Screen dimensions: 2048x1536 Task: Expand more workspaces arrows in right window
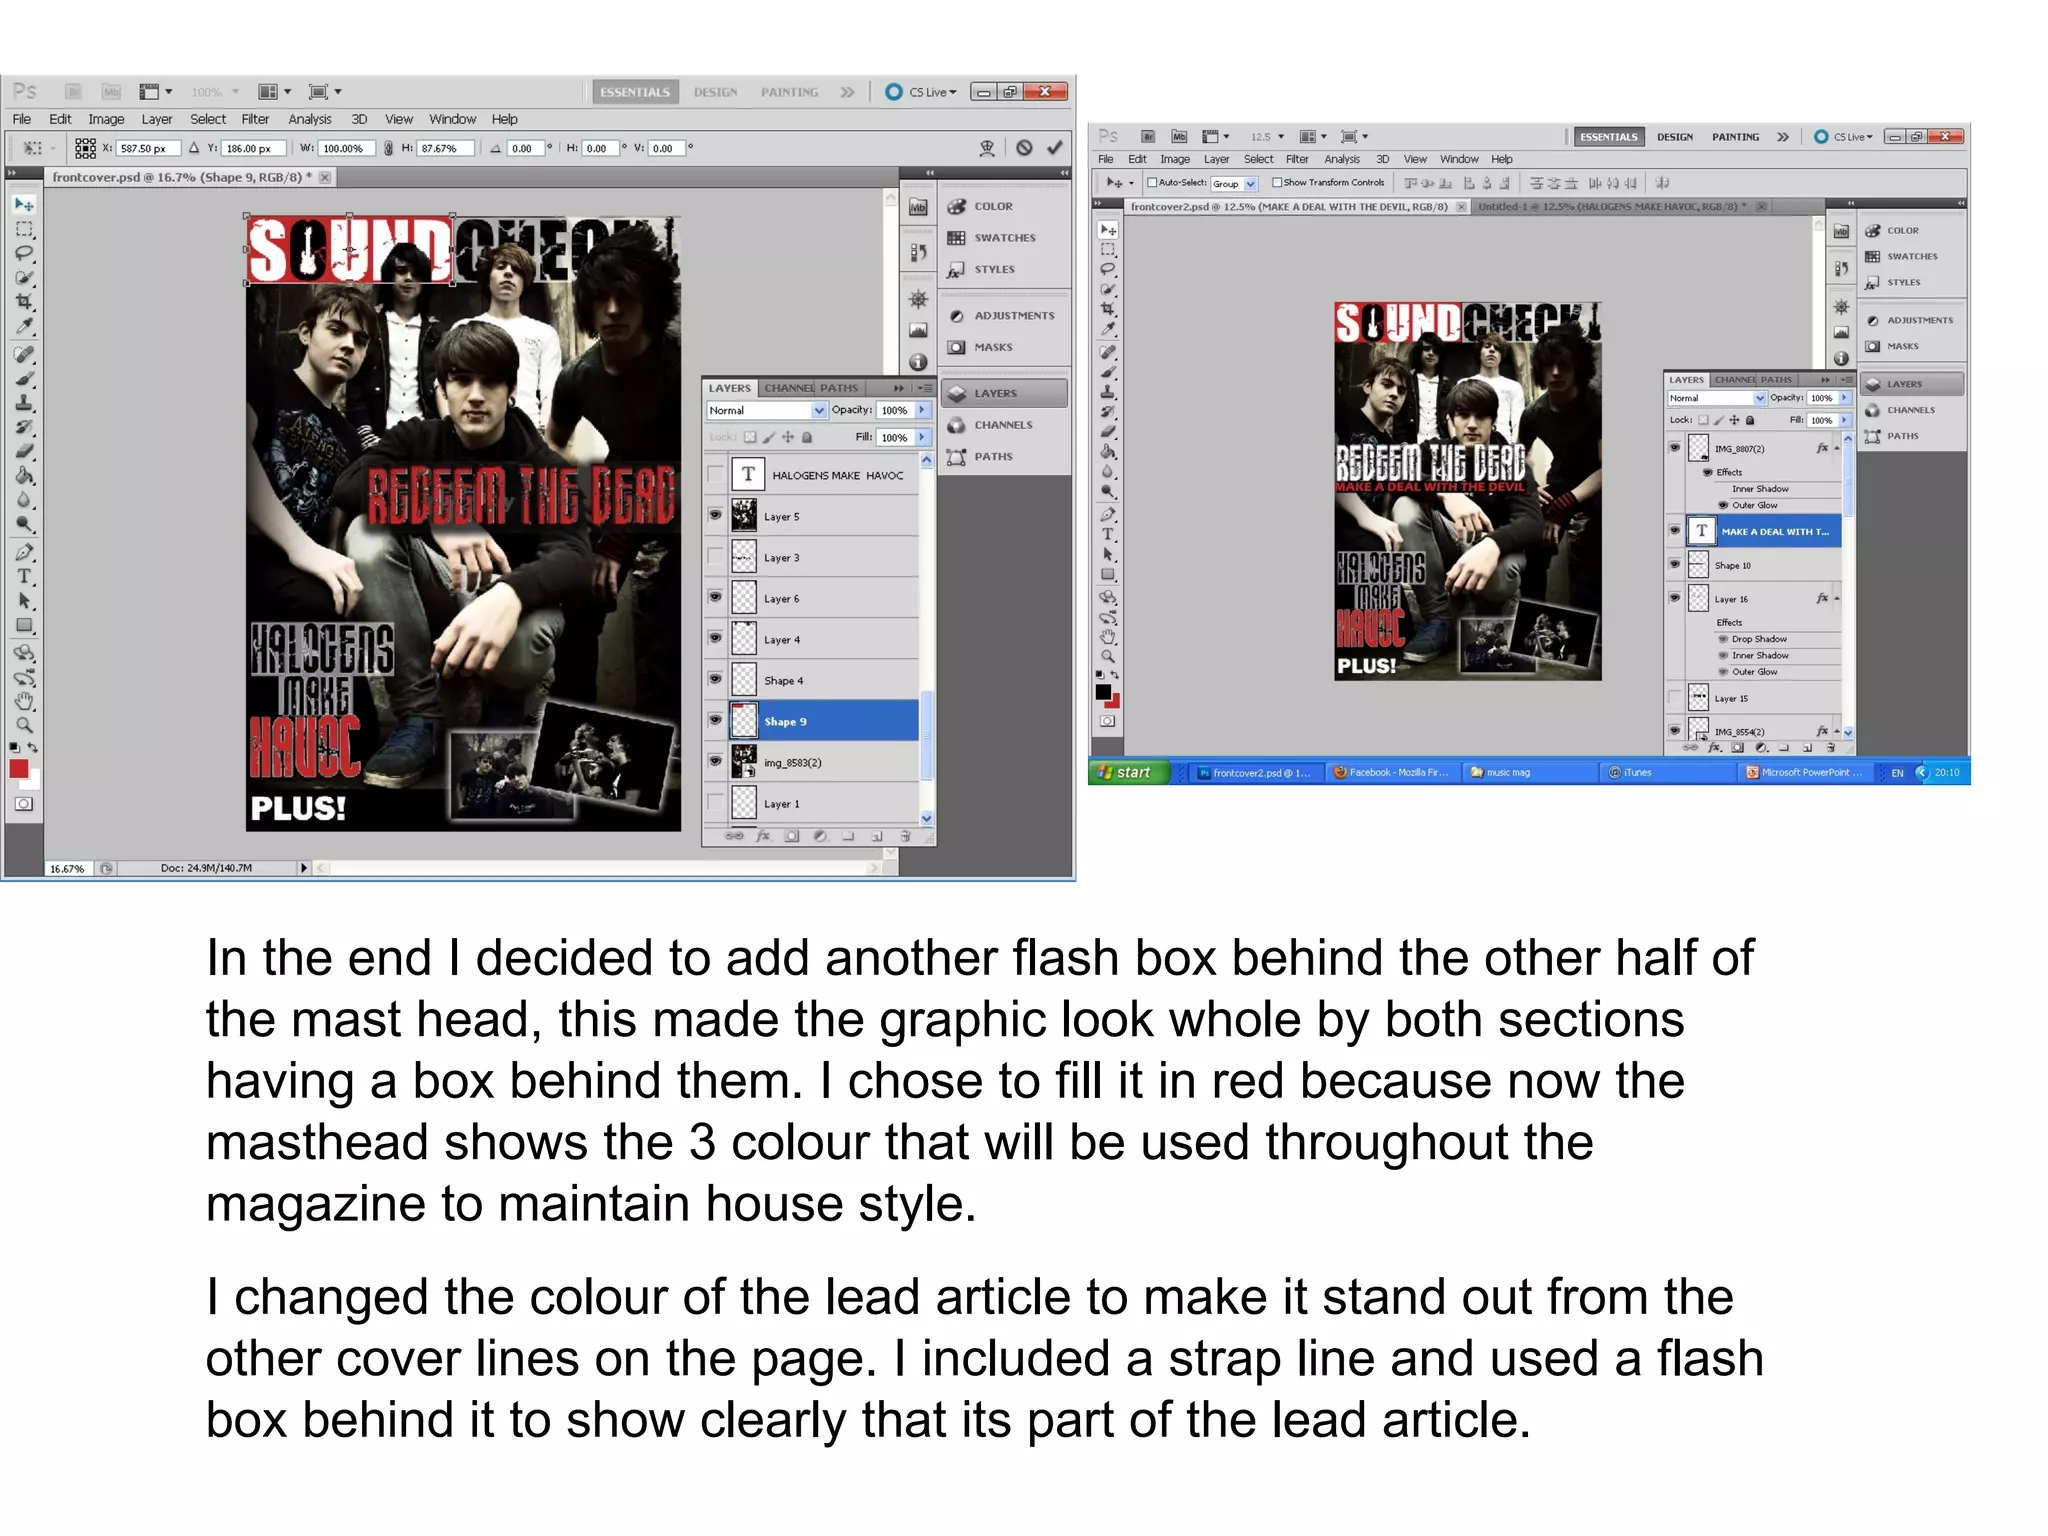tap(1782, 137)
